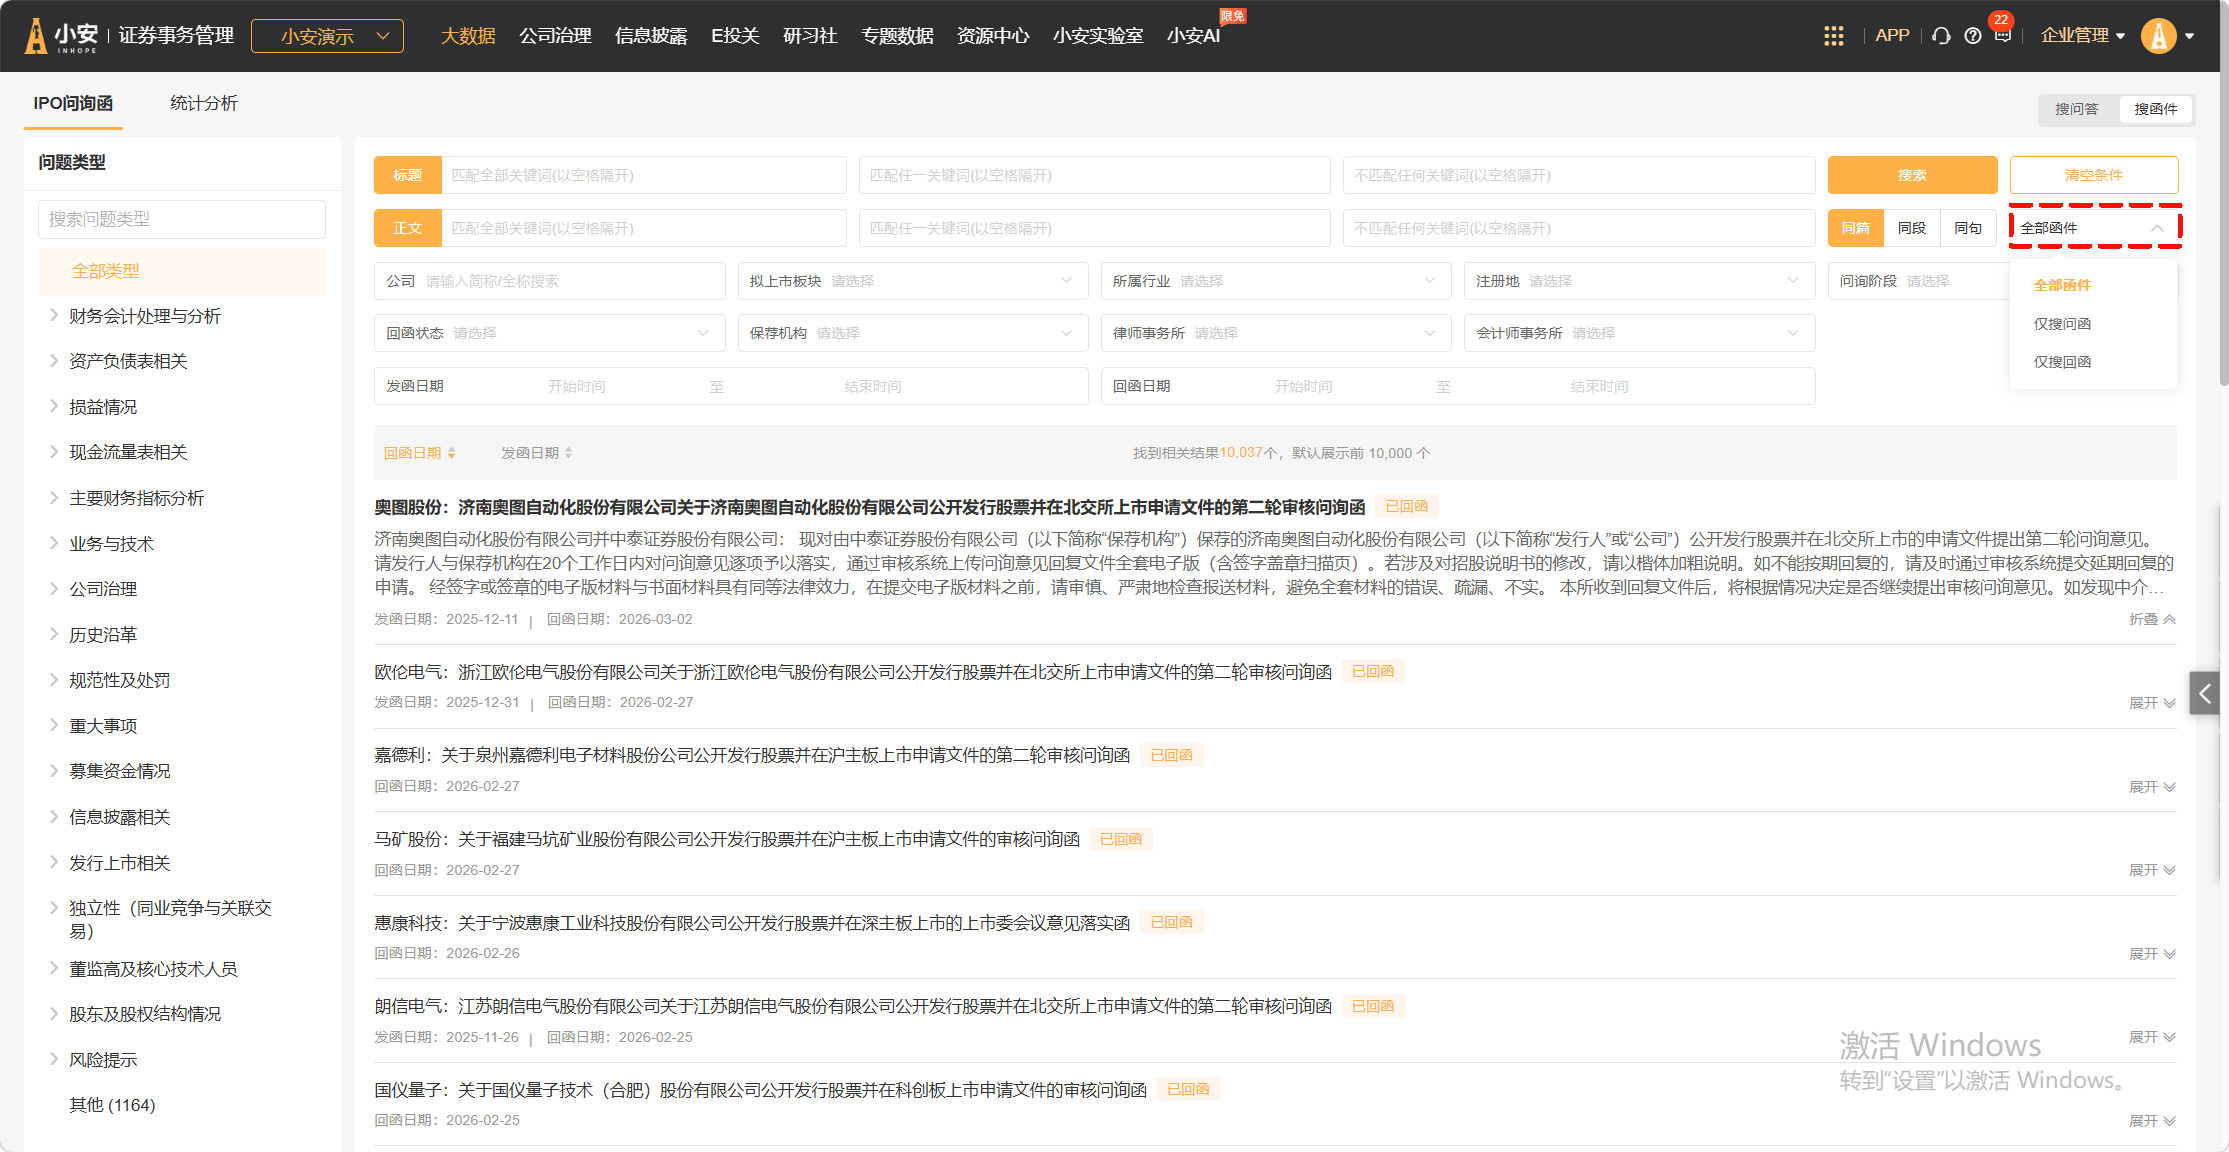Screen dimensions: 2229x1152
Task: Click the orange user avatar icon
Action: coord(2158,36)
